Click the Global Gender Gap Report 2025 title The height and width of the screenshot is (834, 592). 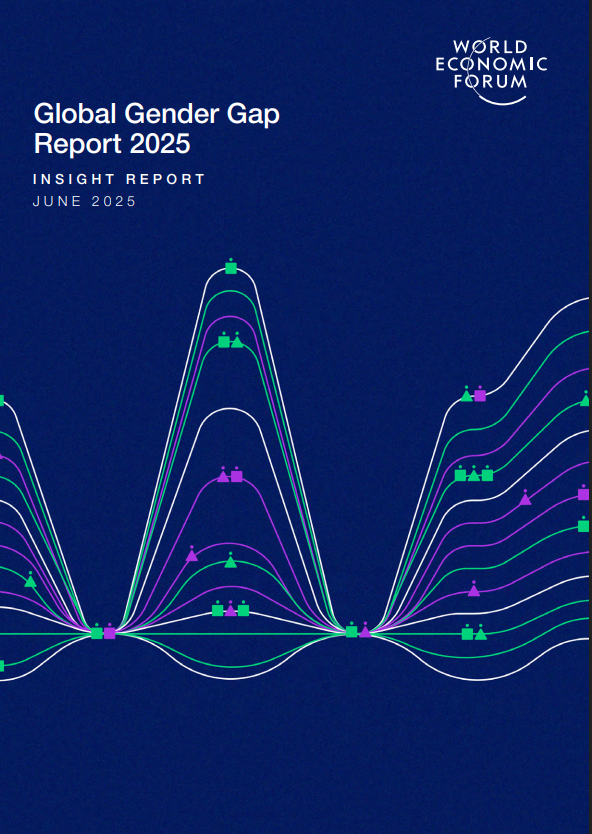156,128
